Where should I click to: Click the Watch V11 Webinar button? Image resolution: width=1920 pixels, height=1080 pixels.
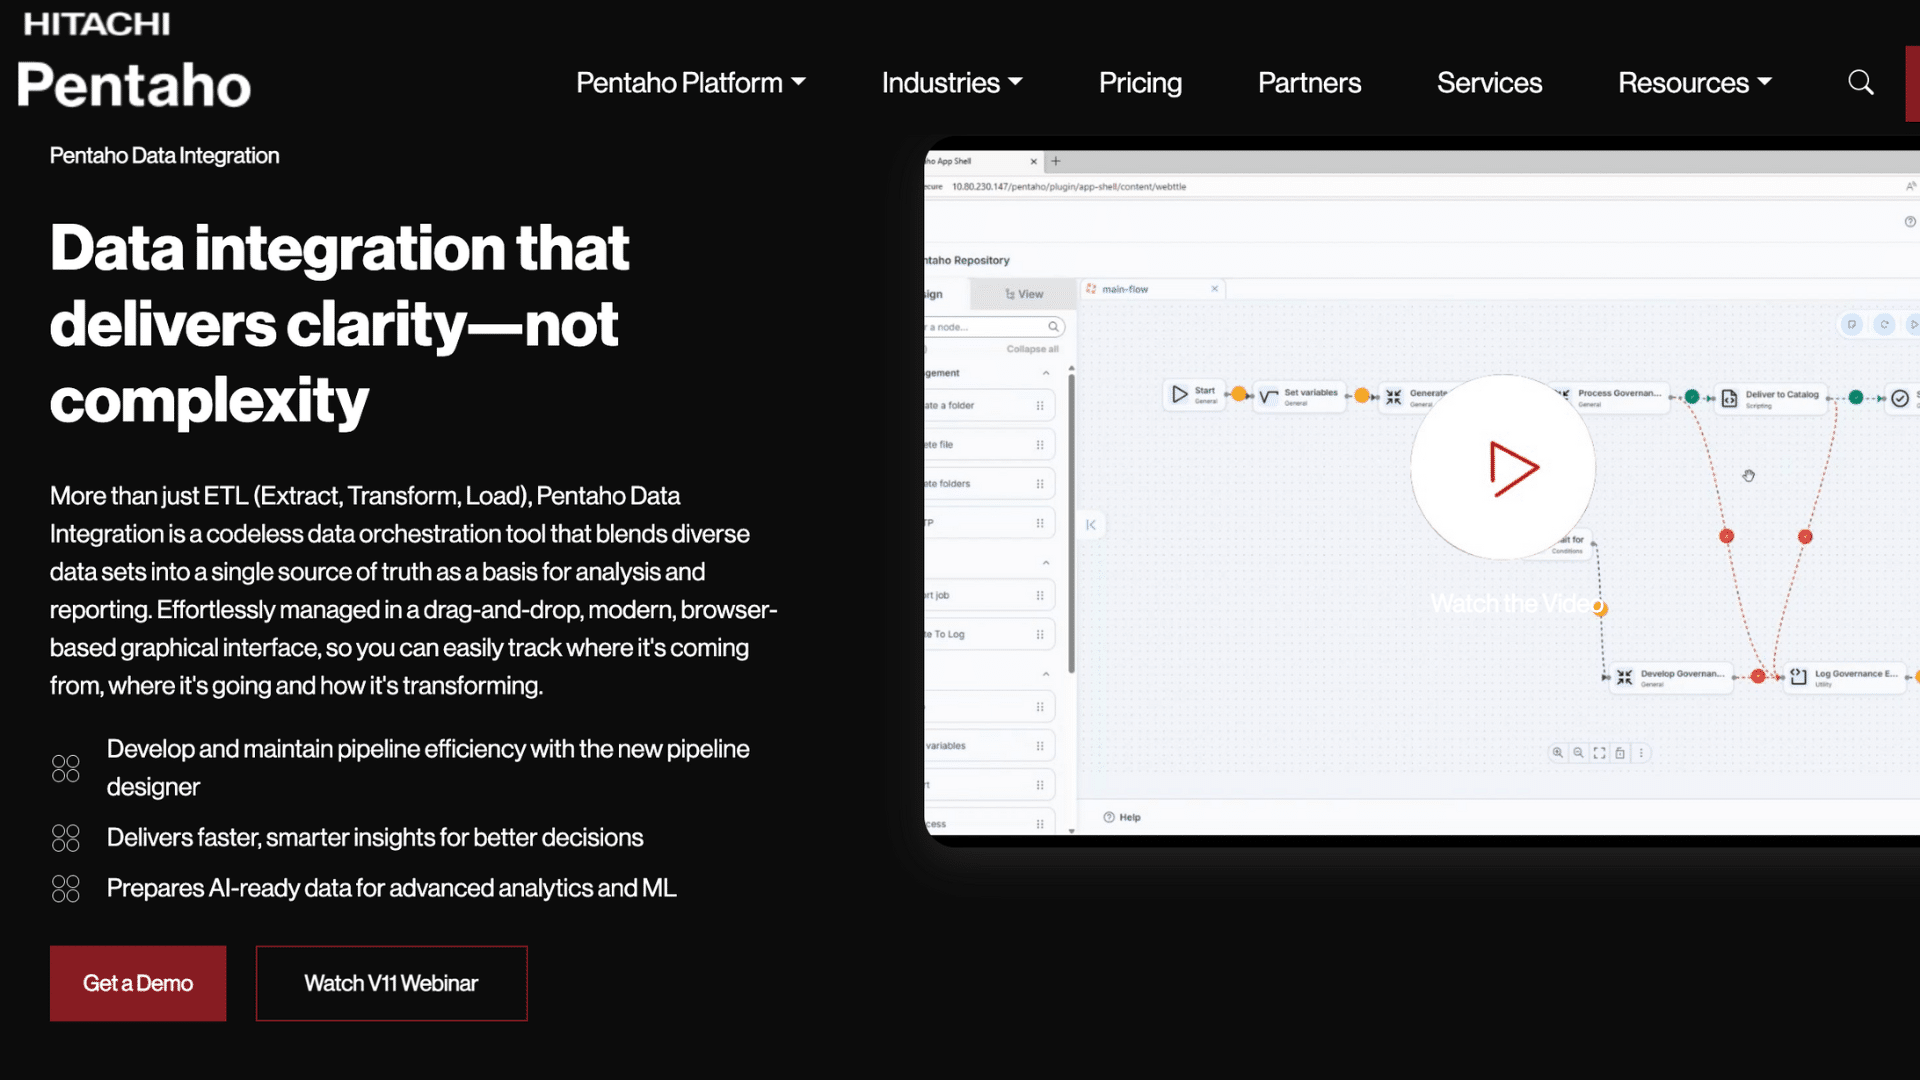tap(391, 983)
